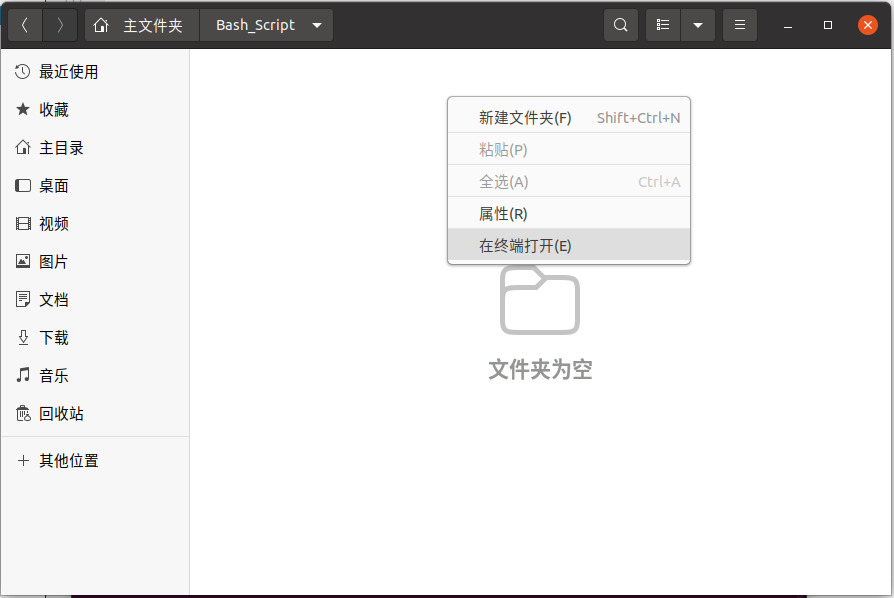Open 文档 label in the sidebar

(x=54, y=299)
